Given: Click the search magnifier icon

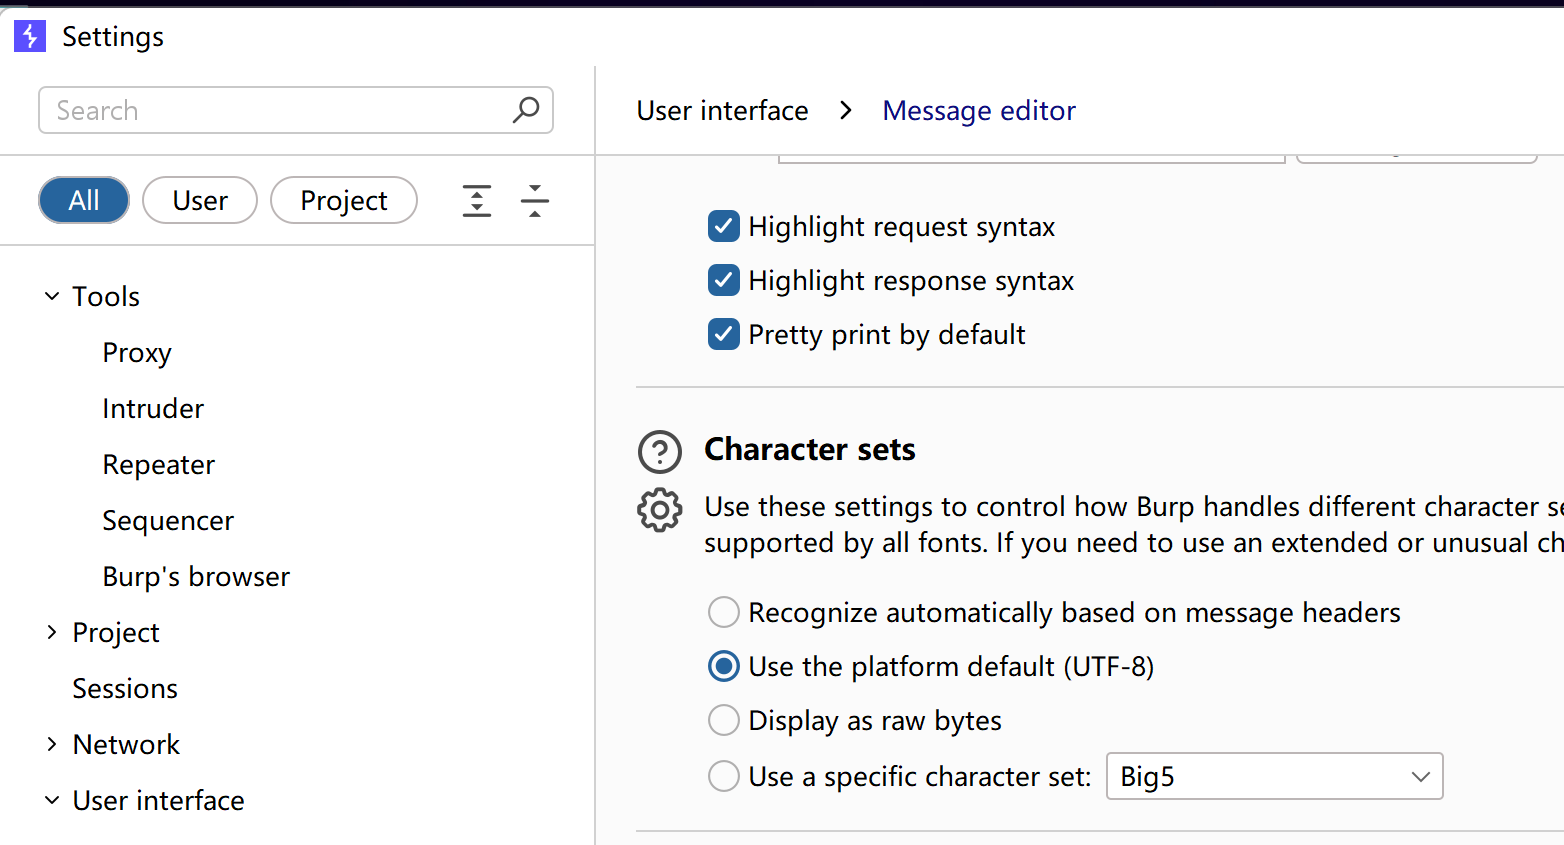Looking at the screenshot, I should point(526,110).
